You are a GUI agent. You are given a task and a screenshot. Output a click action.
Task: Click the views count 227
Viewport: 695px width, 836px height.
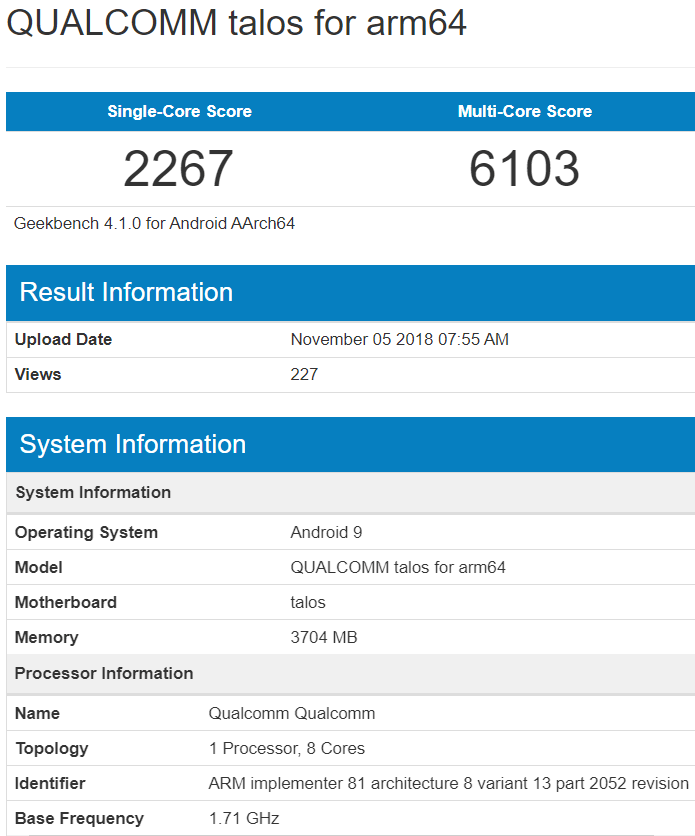pos(304,374)
